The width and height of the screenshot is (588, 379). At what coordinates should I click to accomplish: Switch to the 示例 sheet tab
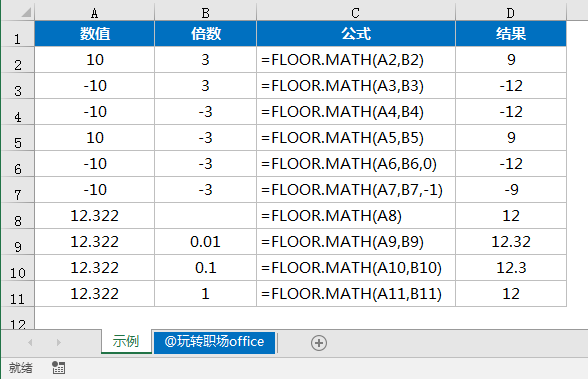click(x=126, y=341)
